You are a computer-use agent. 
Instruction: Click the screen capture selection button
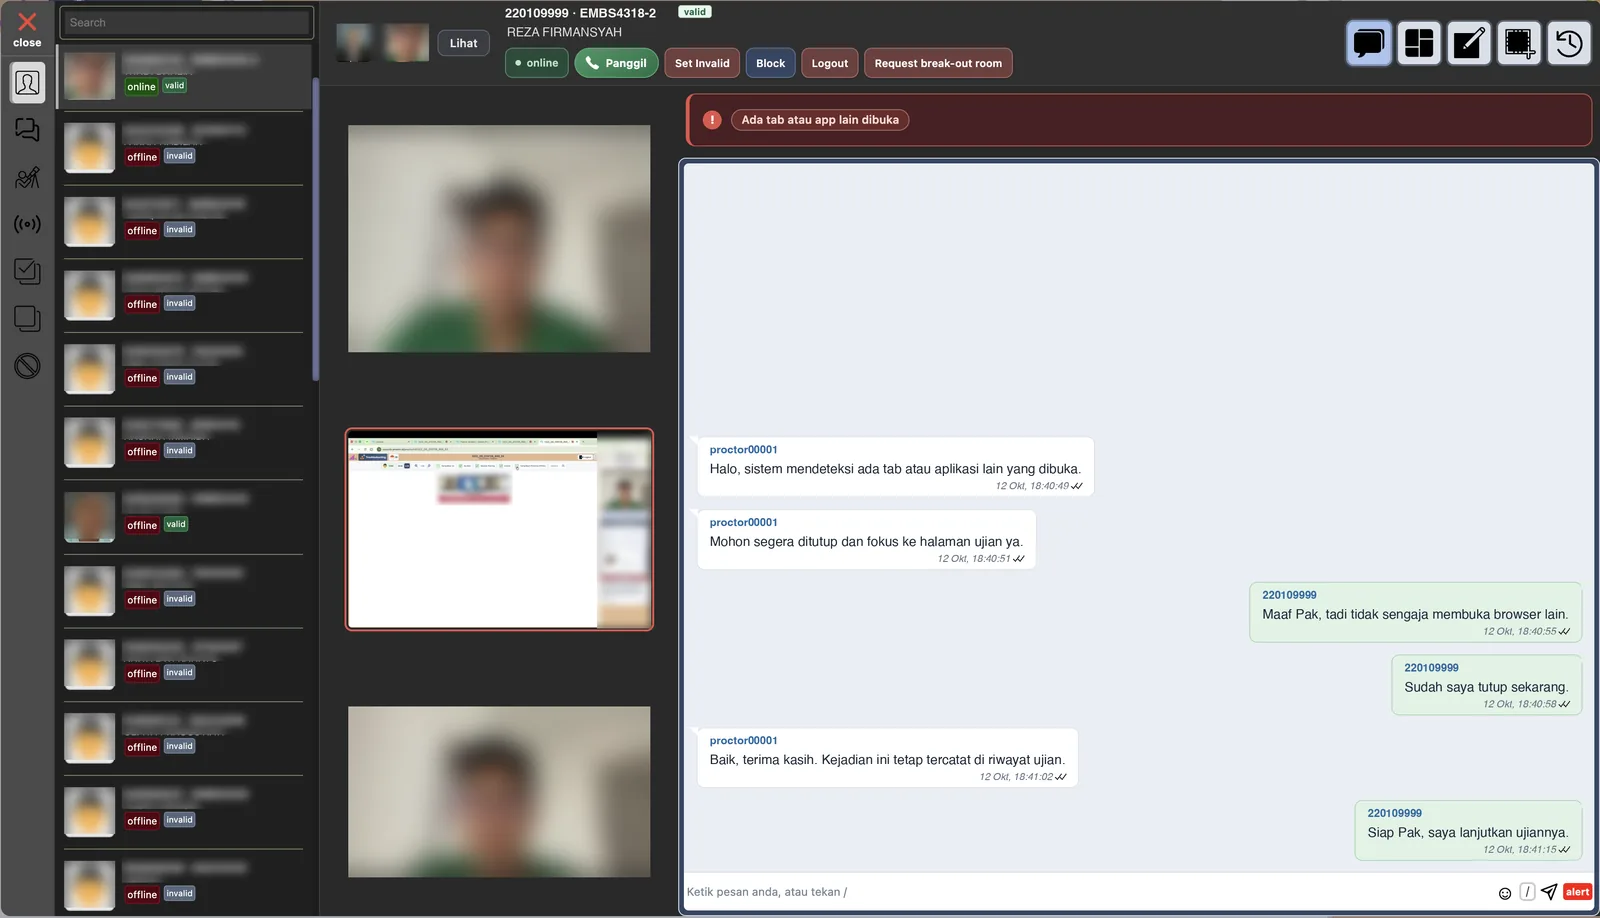[1519, 43]
